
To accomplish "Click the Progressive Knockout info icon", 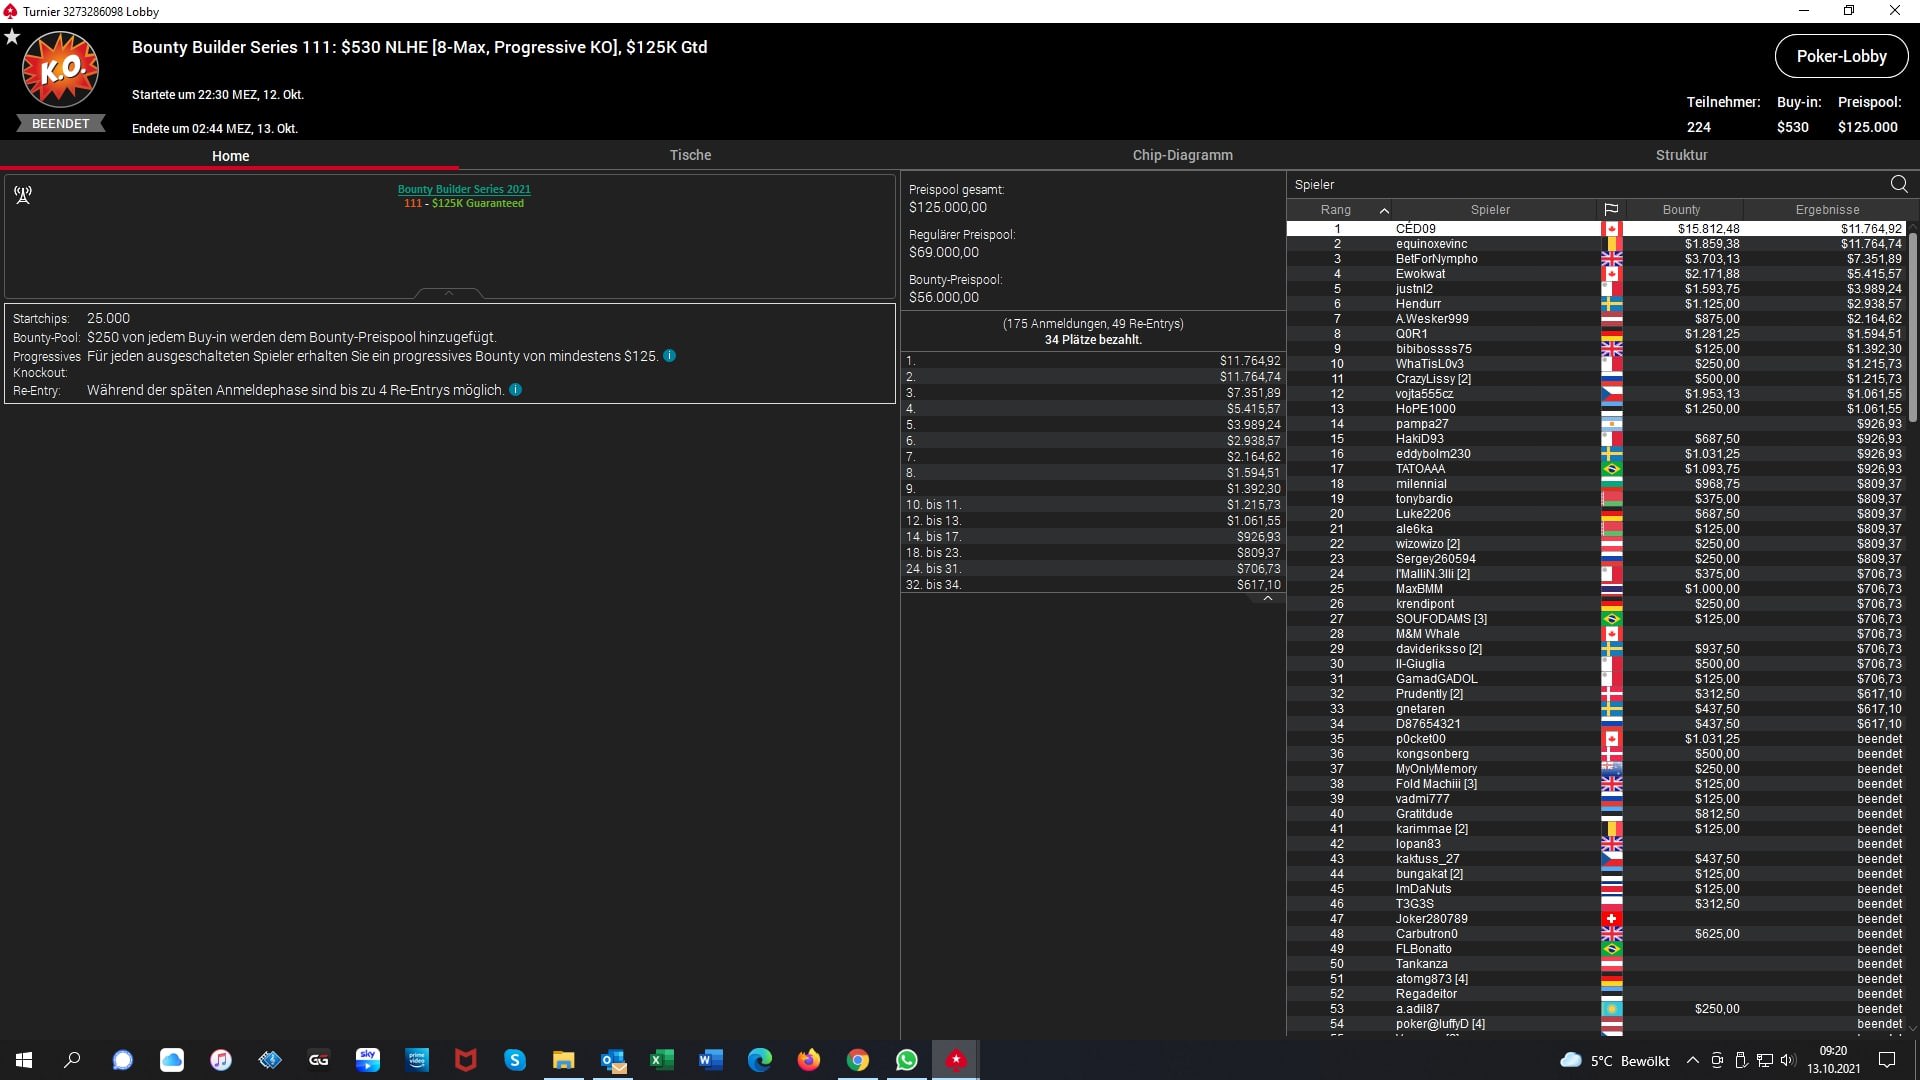I will 670,356.
